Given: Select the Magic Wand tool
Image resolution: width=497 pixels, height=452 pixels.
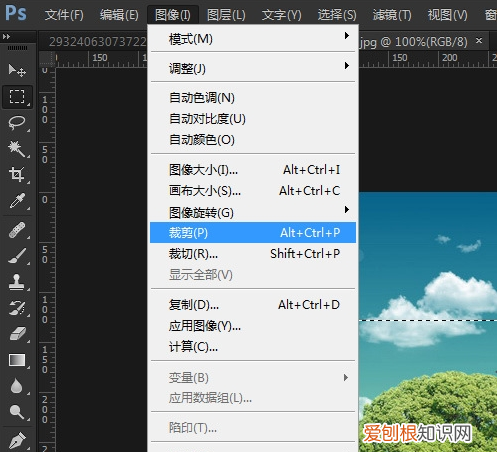Looking at the screenshot, I should (17, 149).
